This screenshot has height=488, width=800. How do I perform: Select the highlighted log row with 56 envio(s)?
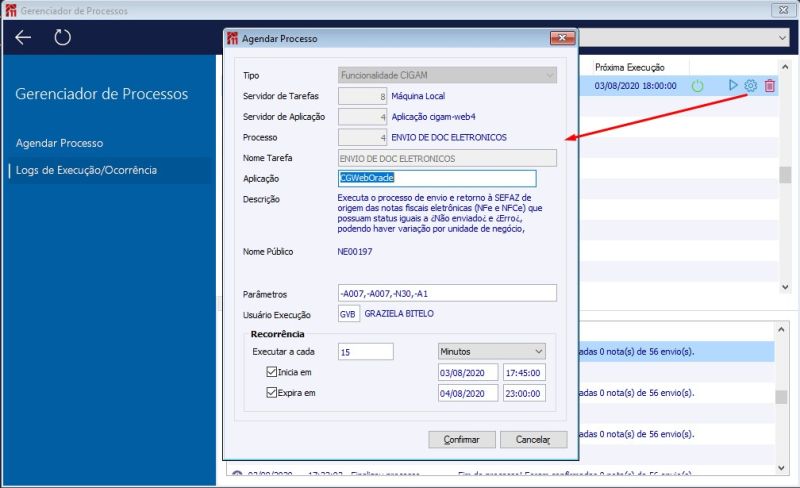677,352
